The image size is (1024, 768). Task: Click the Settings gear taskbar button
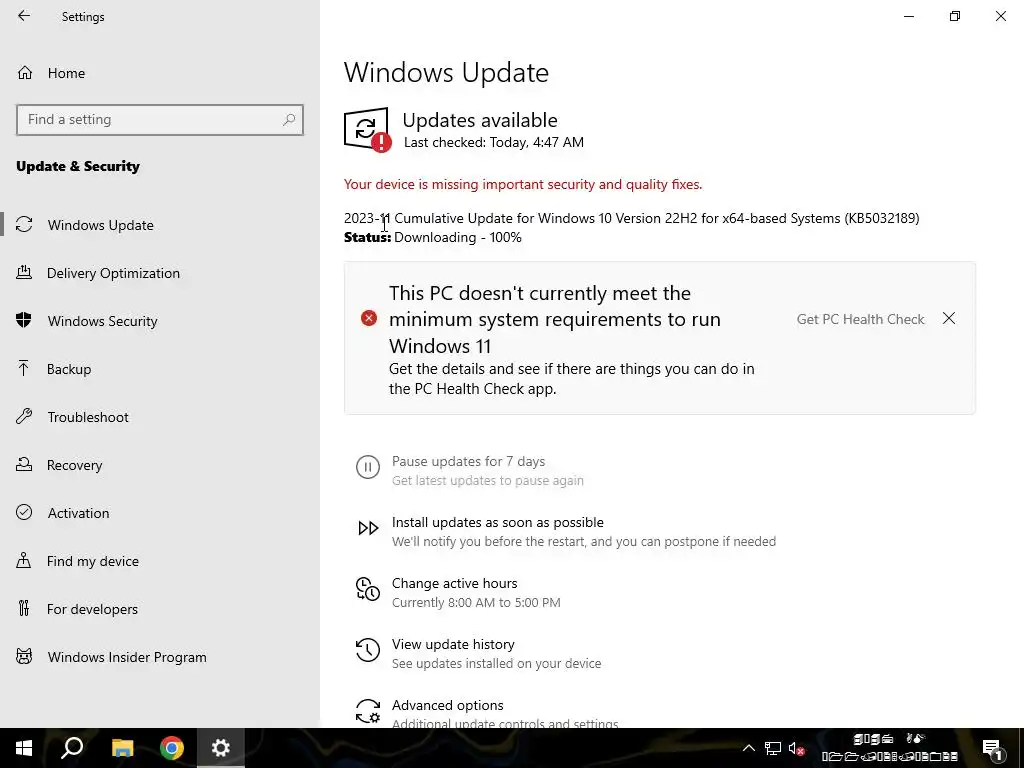click(221, 748)
